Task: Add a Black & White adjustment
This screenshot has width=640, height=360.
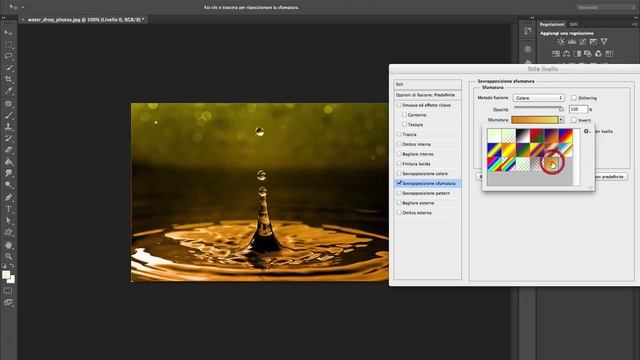Action: point(577,53)
